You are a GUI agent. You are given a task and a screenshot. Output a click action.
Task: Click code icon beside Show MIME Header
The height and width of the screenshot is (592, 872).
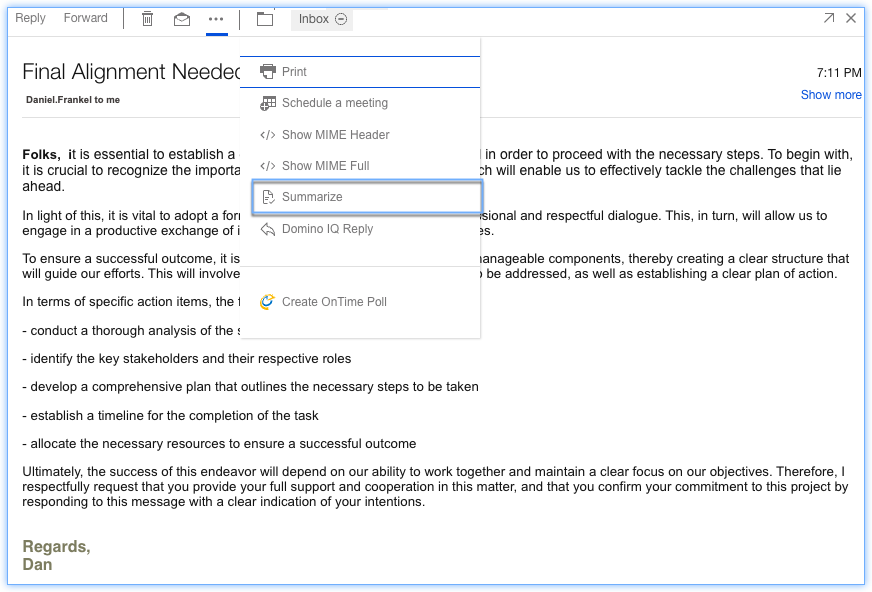267,135
